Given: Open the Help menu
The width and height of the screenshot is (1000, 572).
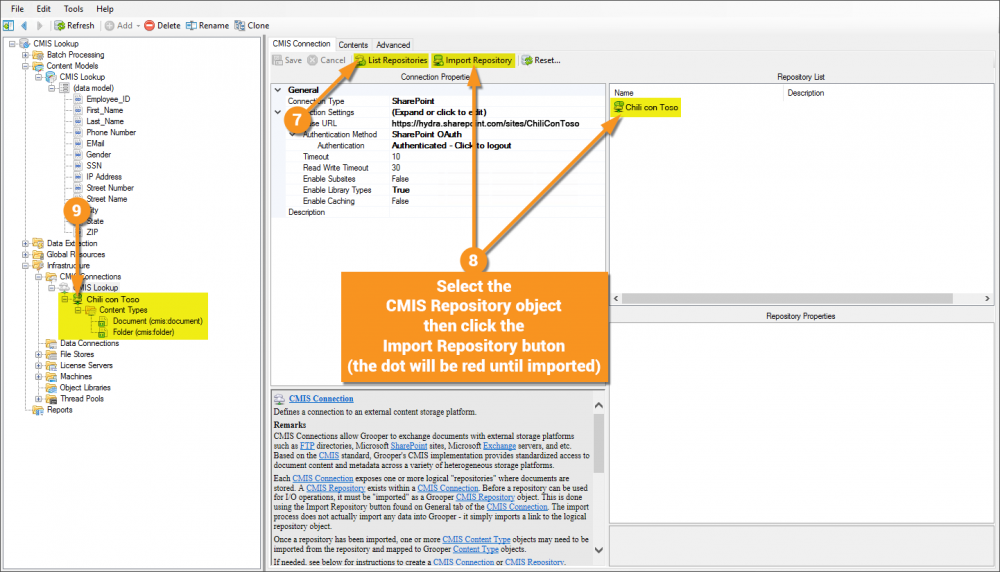Looking at the screenshot, I should (105, 9).
